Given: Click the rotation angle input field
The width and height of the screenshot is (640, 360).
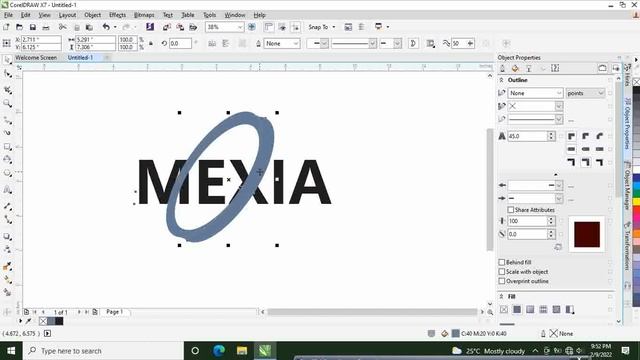Looking at the screenshot, I should pyautogui.click(x=180, y=43).
